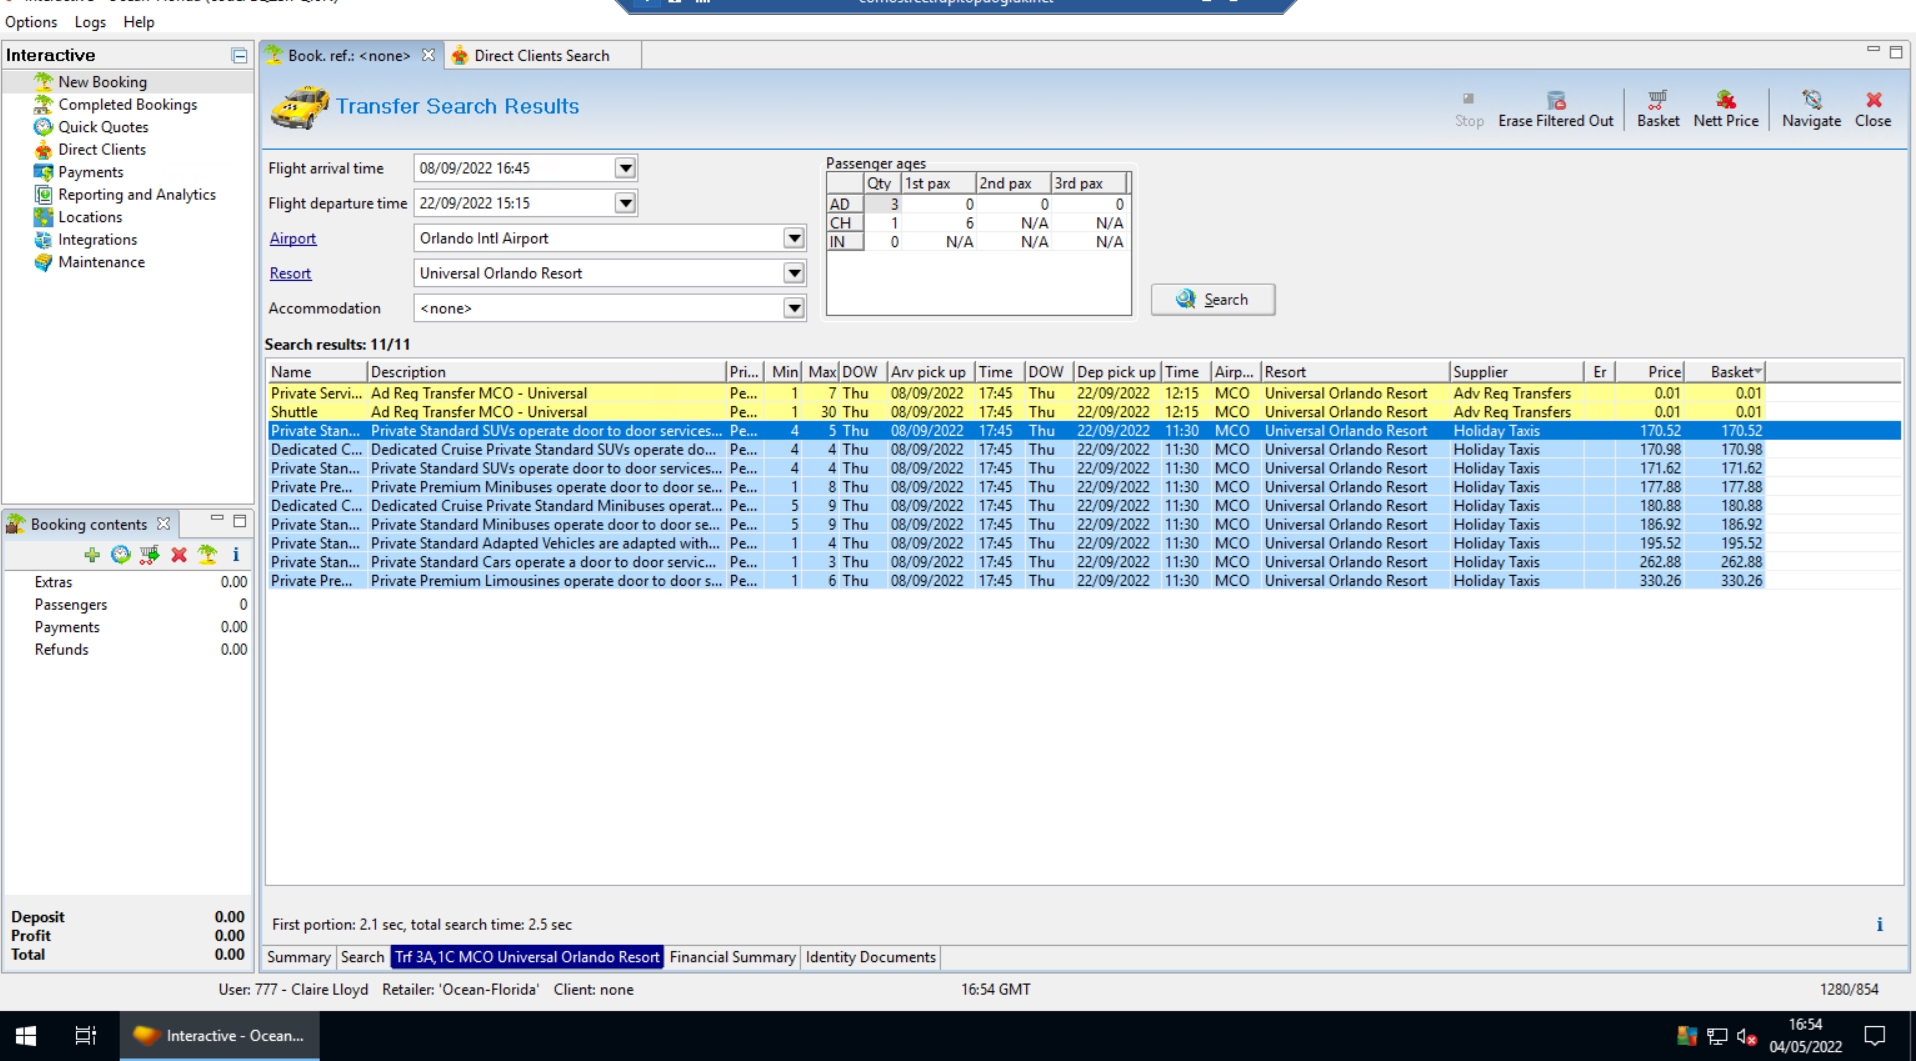Close the Book. ref. <none> tab
Image resolution: width=1916 pixels, height=1061 pixels.
[x=428, y=56]
